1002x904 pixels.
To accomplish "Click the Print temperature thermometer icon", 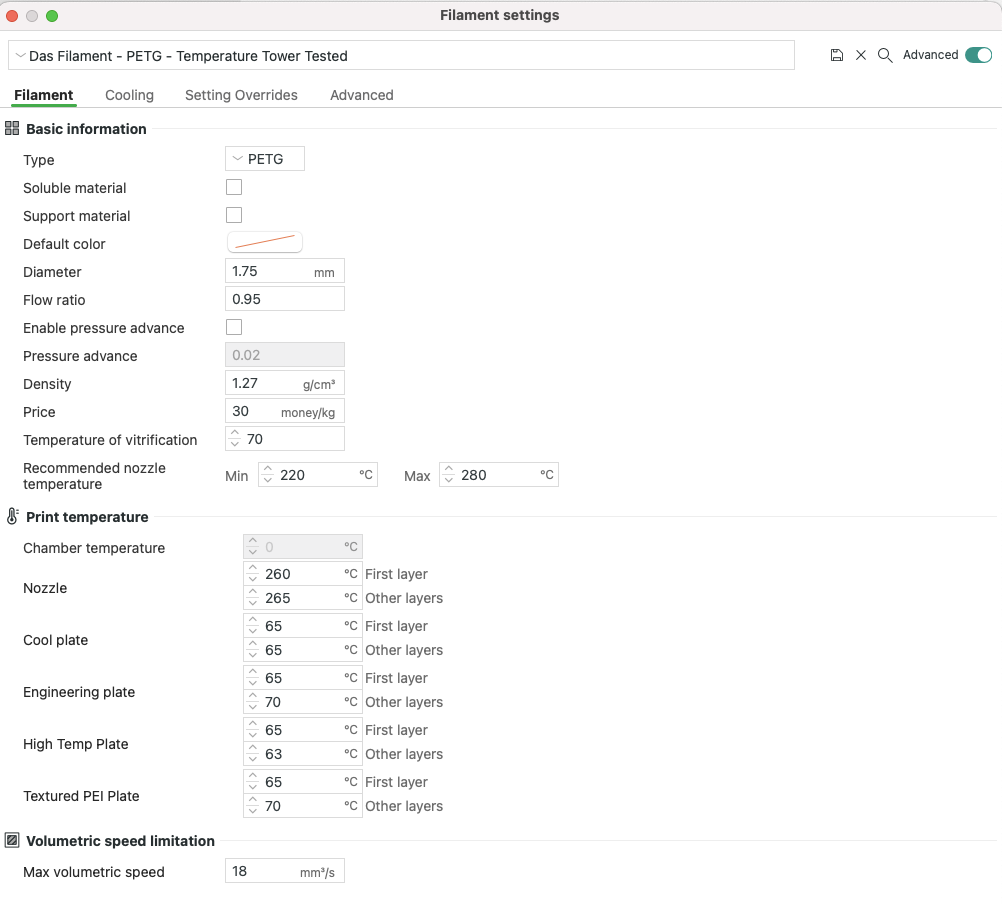I will pyautogui.click(x=12, y=517).
